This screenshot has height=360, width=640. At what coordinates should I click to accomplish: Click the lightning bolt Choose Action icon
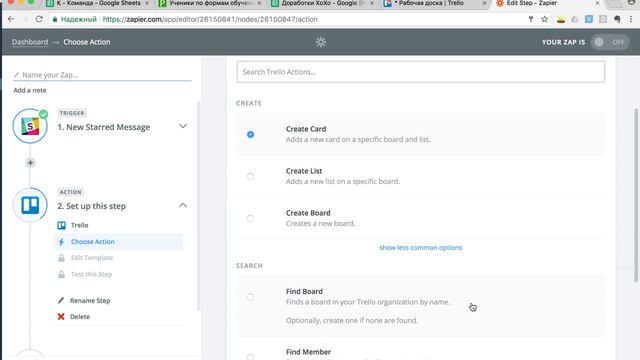click(x=61, y=242)
